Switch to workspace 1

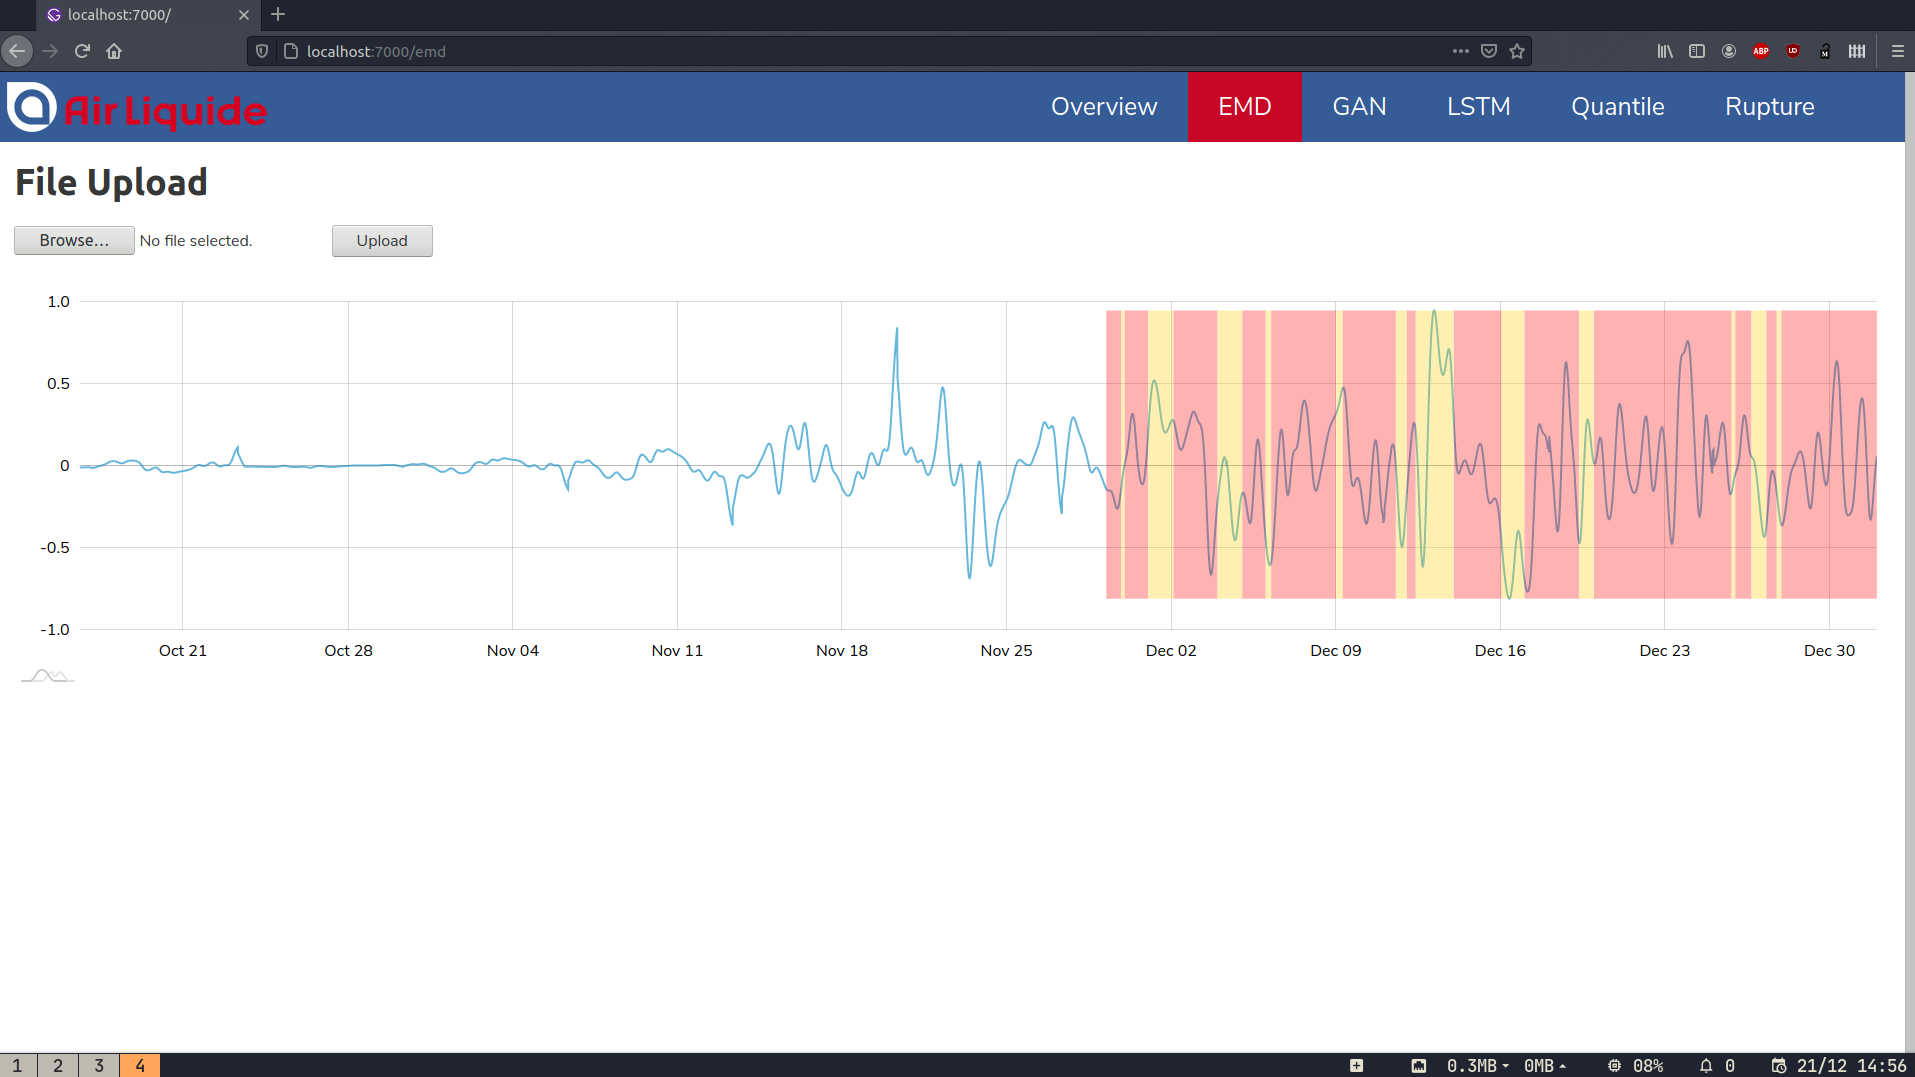coord(17,1065)
